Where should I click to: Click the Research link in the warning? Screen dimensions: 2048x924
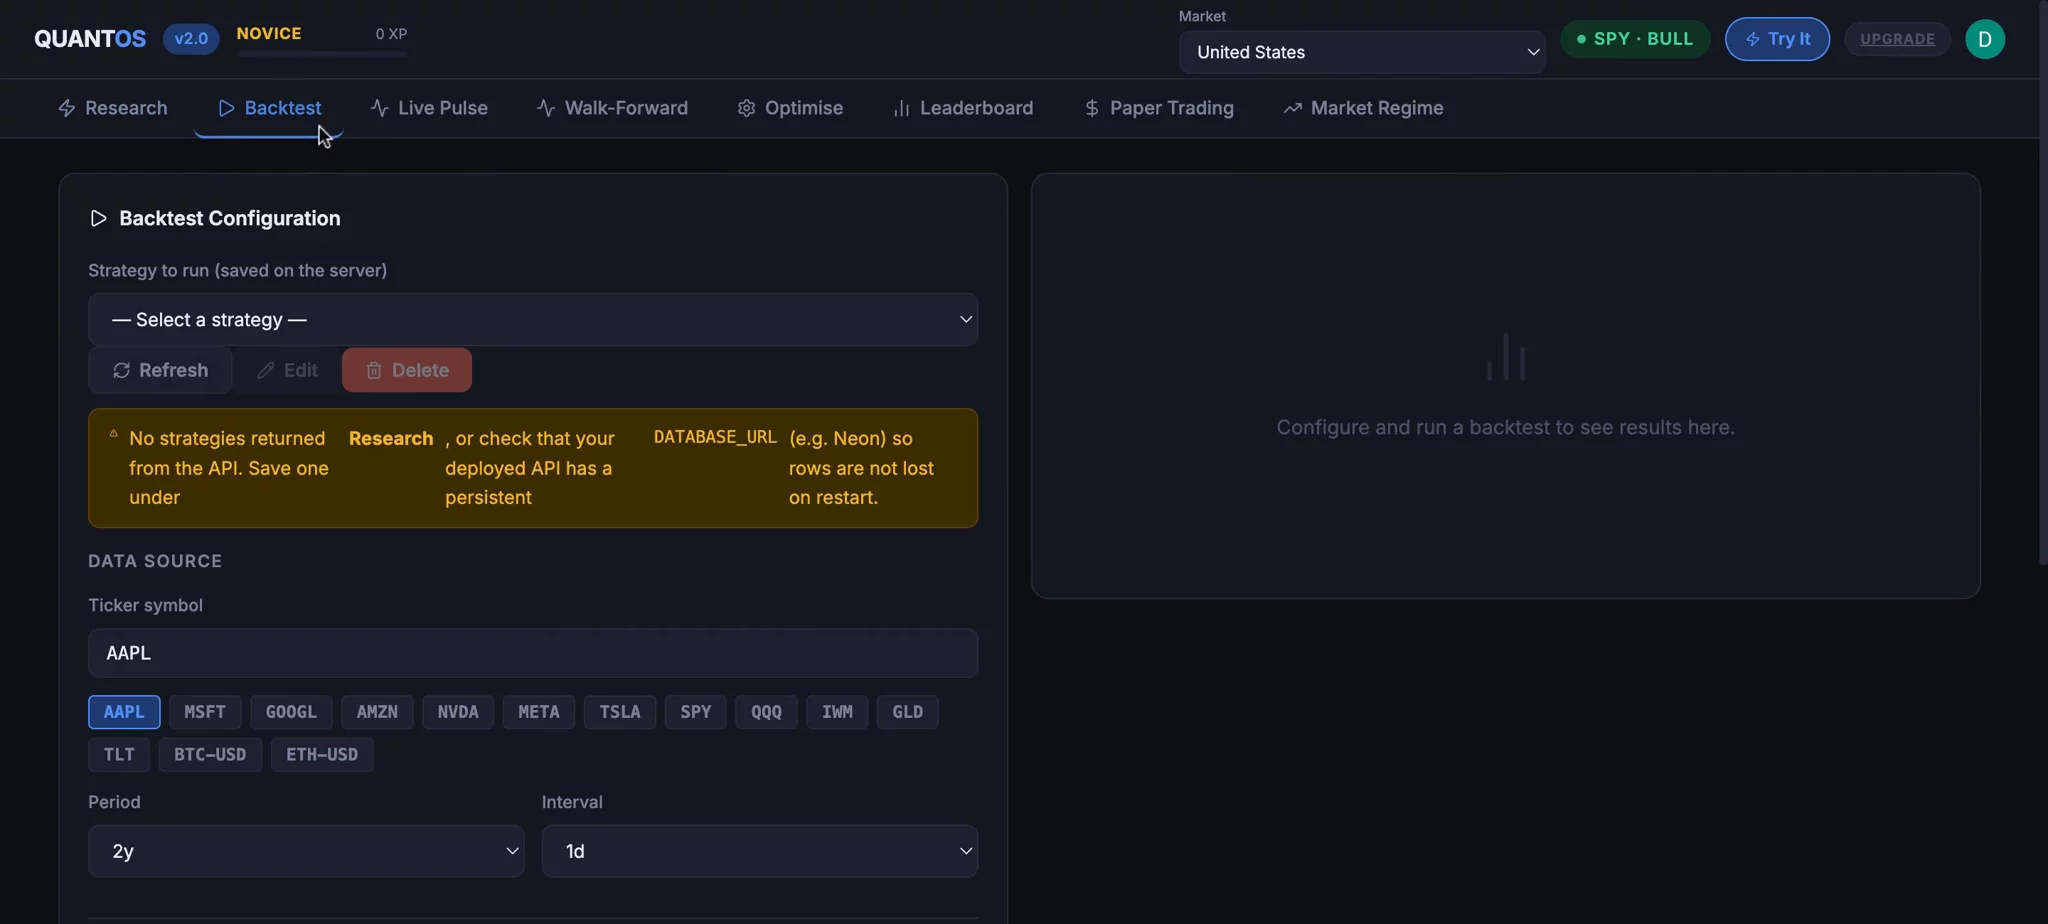point(391,439)
